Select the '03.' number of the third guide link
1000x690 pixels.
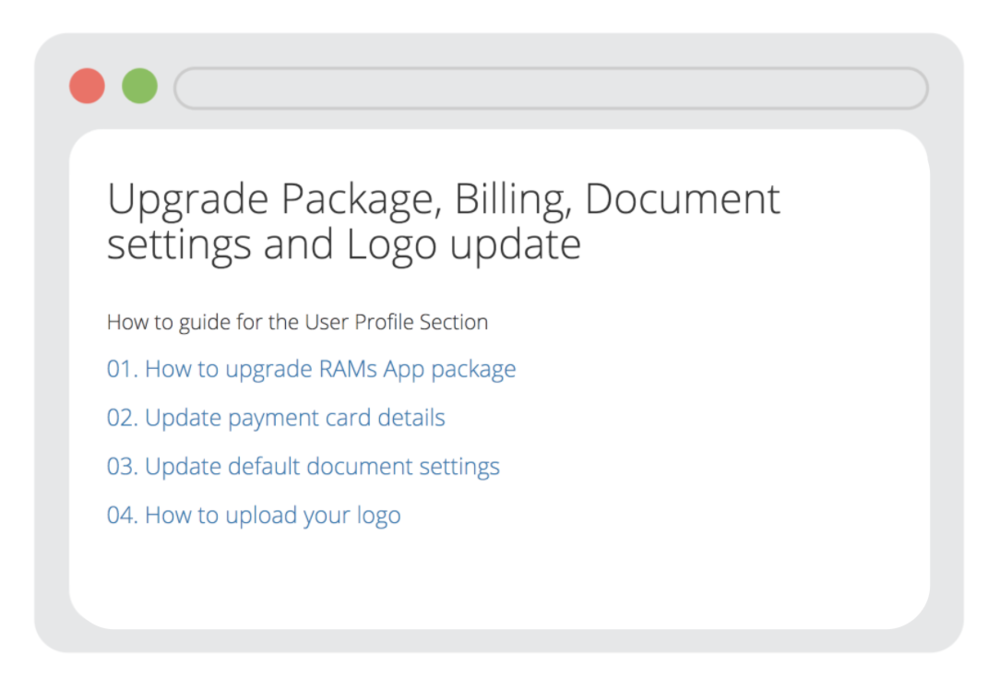pyautogui.click(x=122, y=466)
